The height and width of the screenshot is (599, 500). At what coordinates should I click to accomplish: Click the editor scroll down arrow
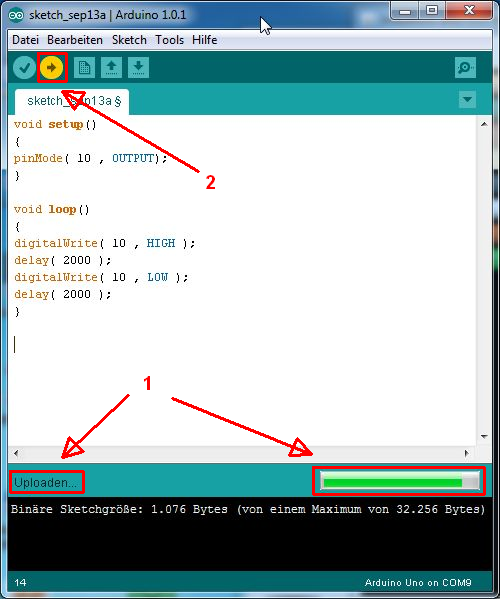point(484,436)
